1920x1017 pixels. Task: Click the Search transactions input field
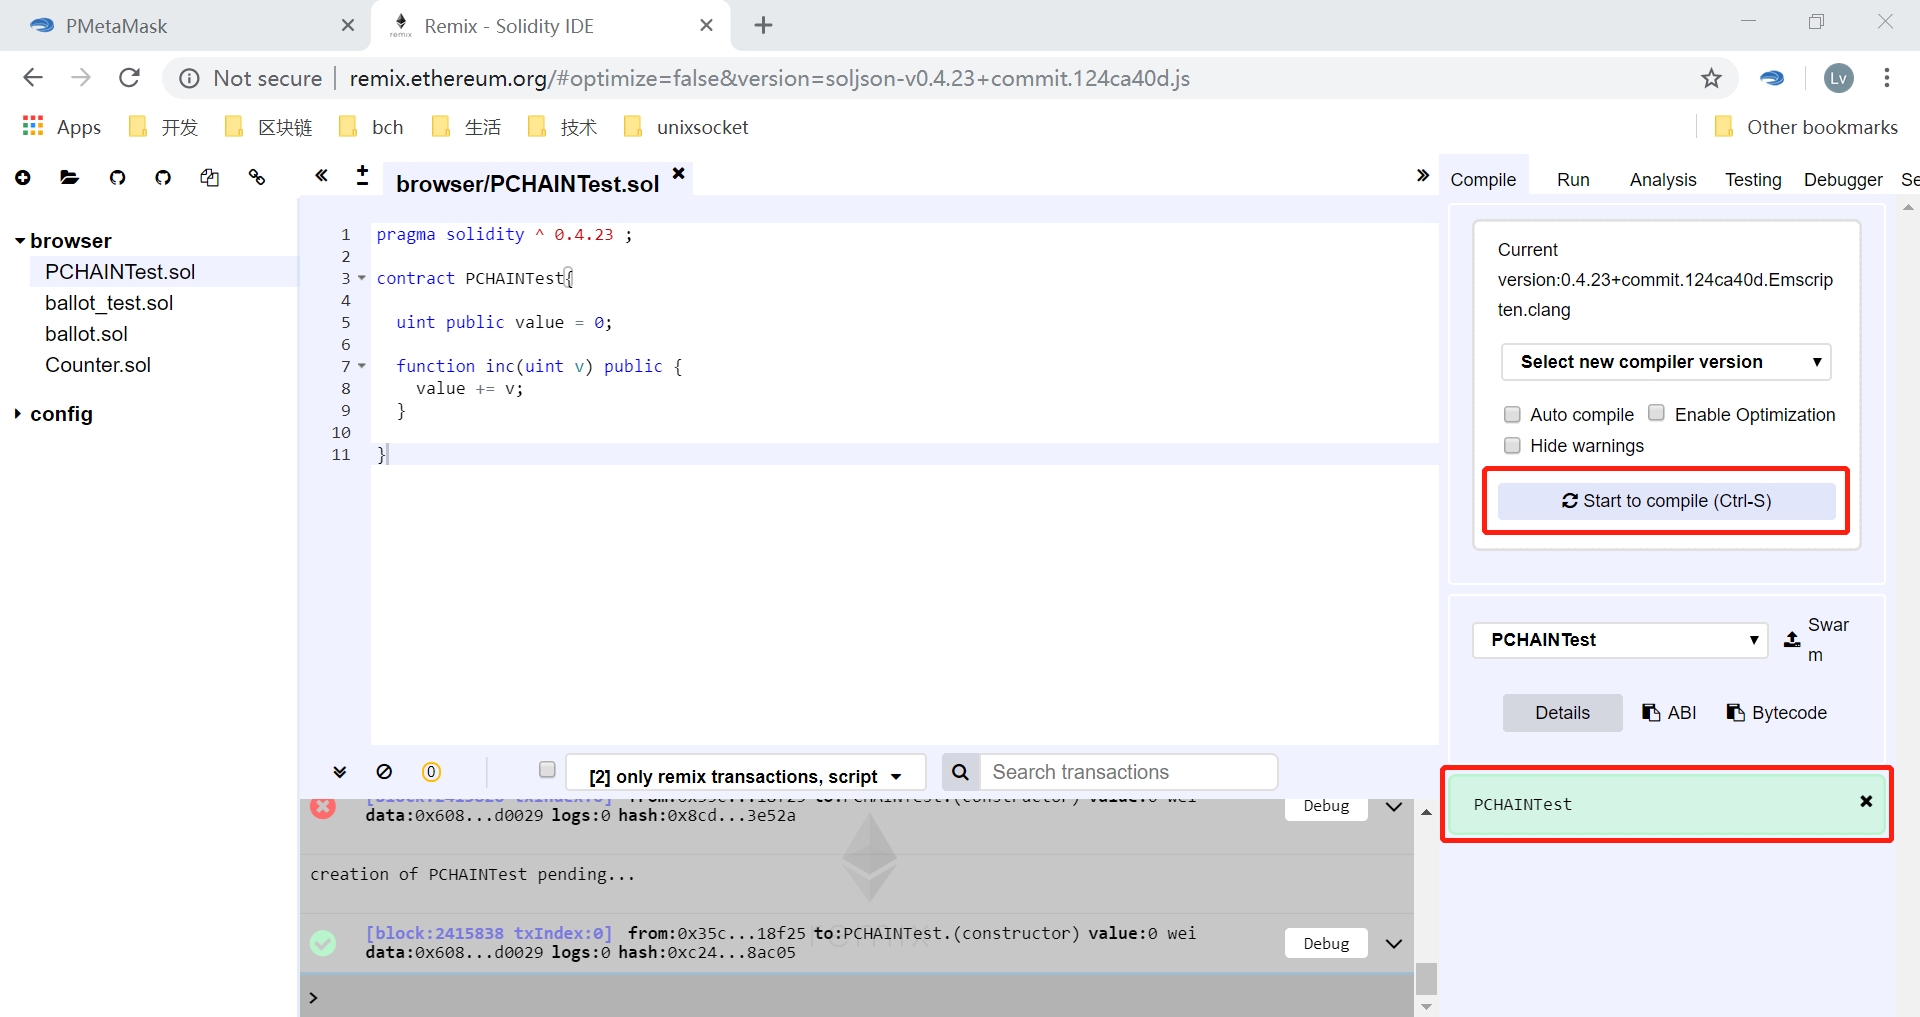pyautogui.click(x=1128, y=772)
